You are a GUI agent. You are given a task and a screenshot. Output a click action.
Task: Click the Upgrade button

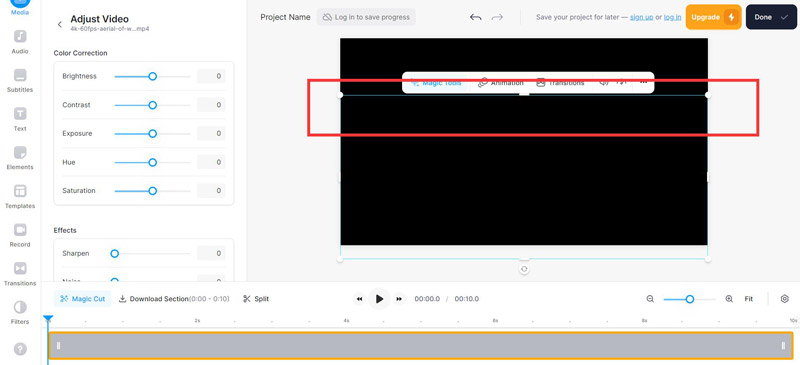click(x=713, y=17)
